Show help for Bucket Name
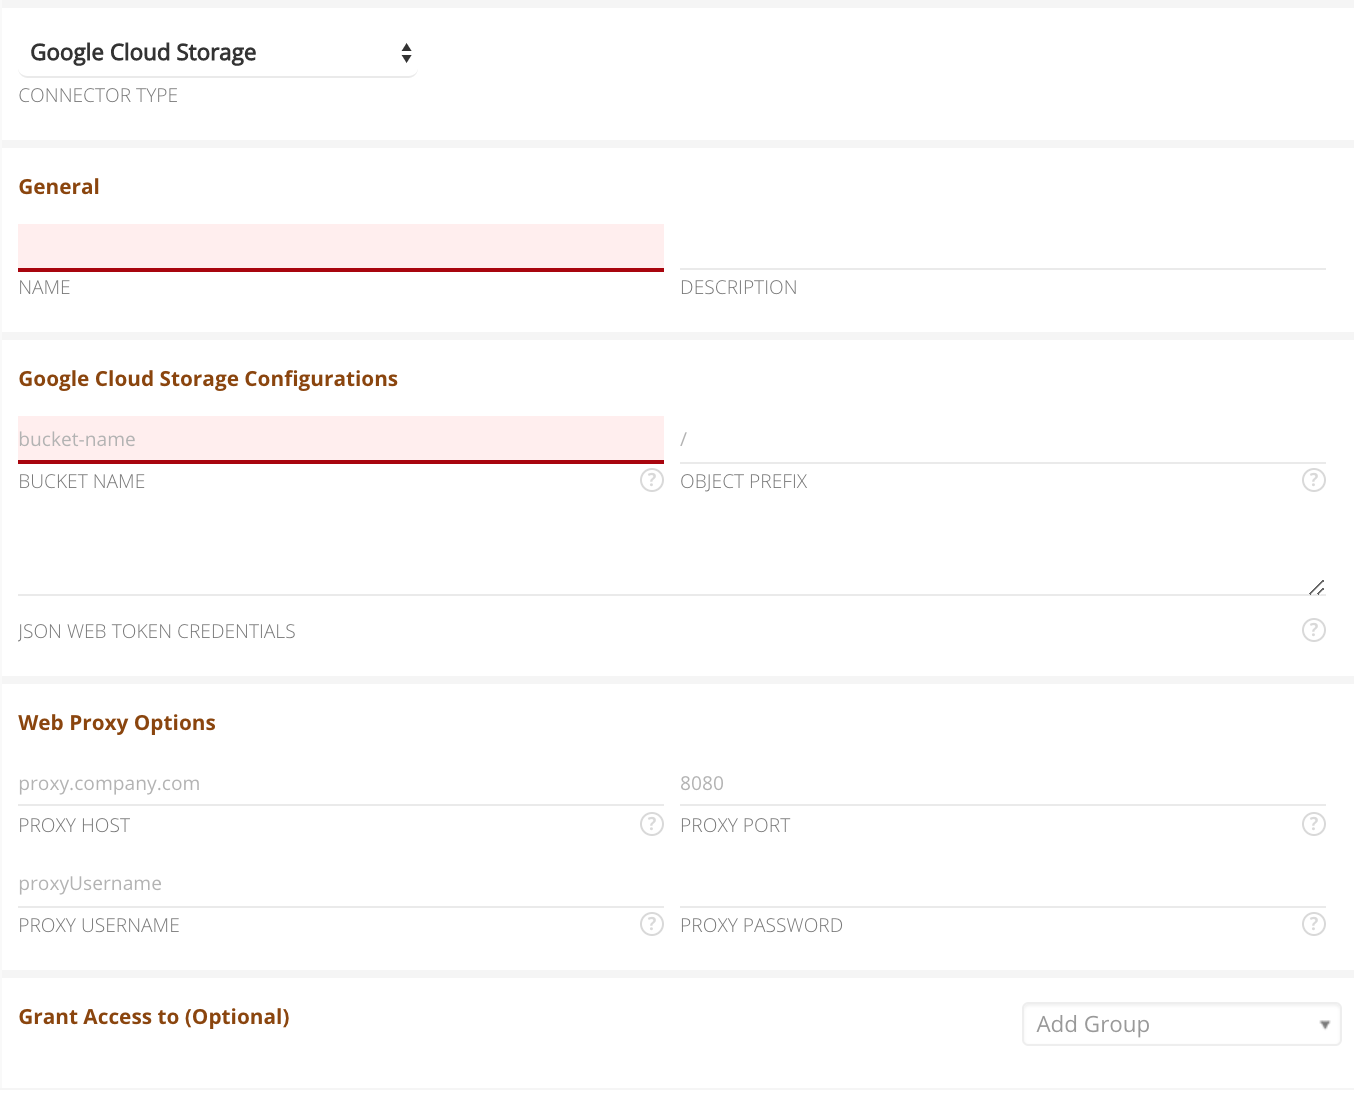The image size is (1354, 1094). [x=652, y=480]
